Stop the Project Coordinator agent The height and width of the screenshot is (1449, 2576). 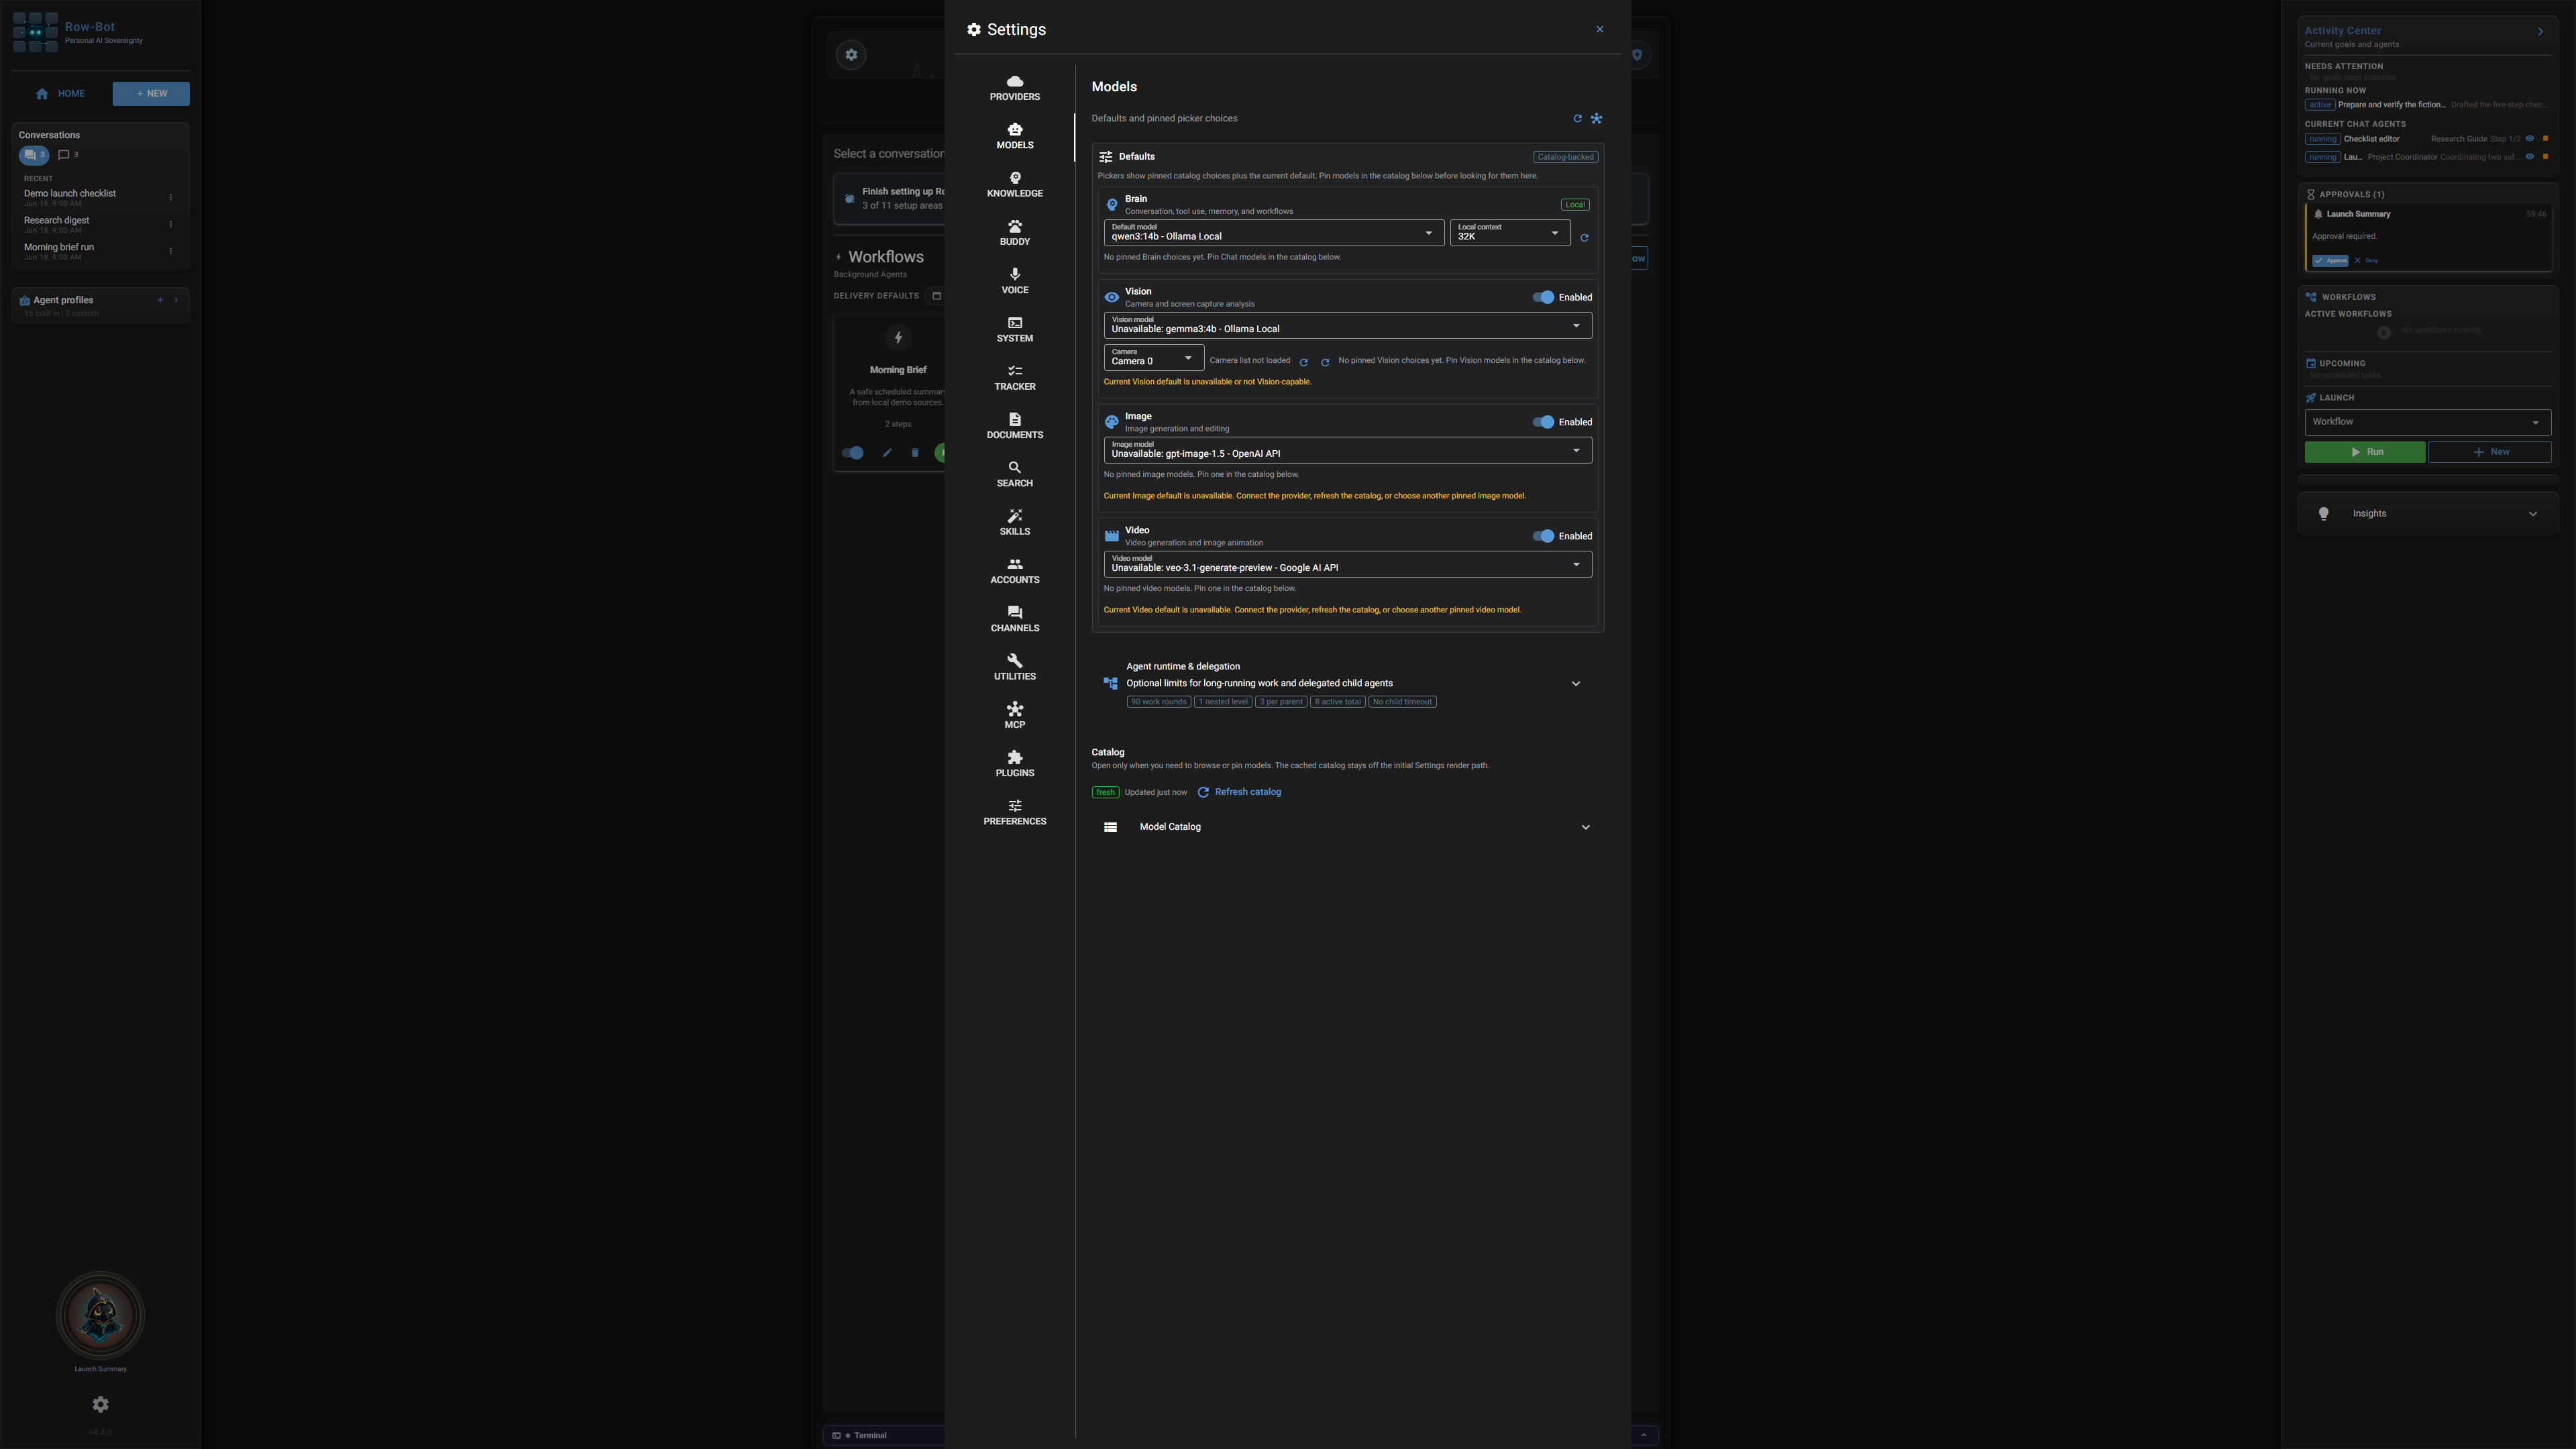pos(2545,157)
